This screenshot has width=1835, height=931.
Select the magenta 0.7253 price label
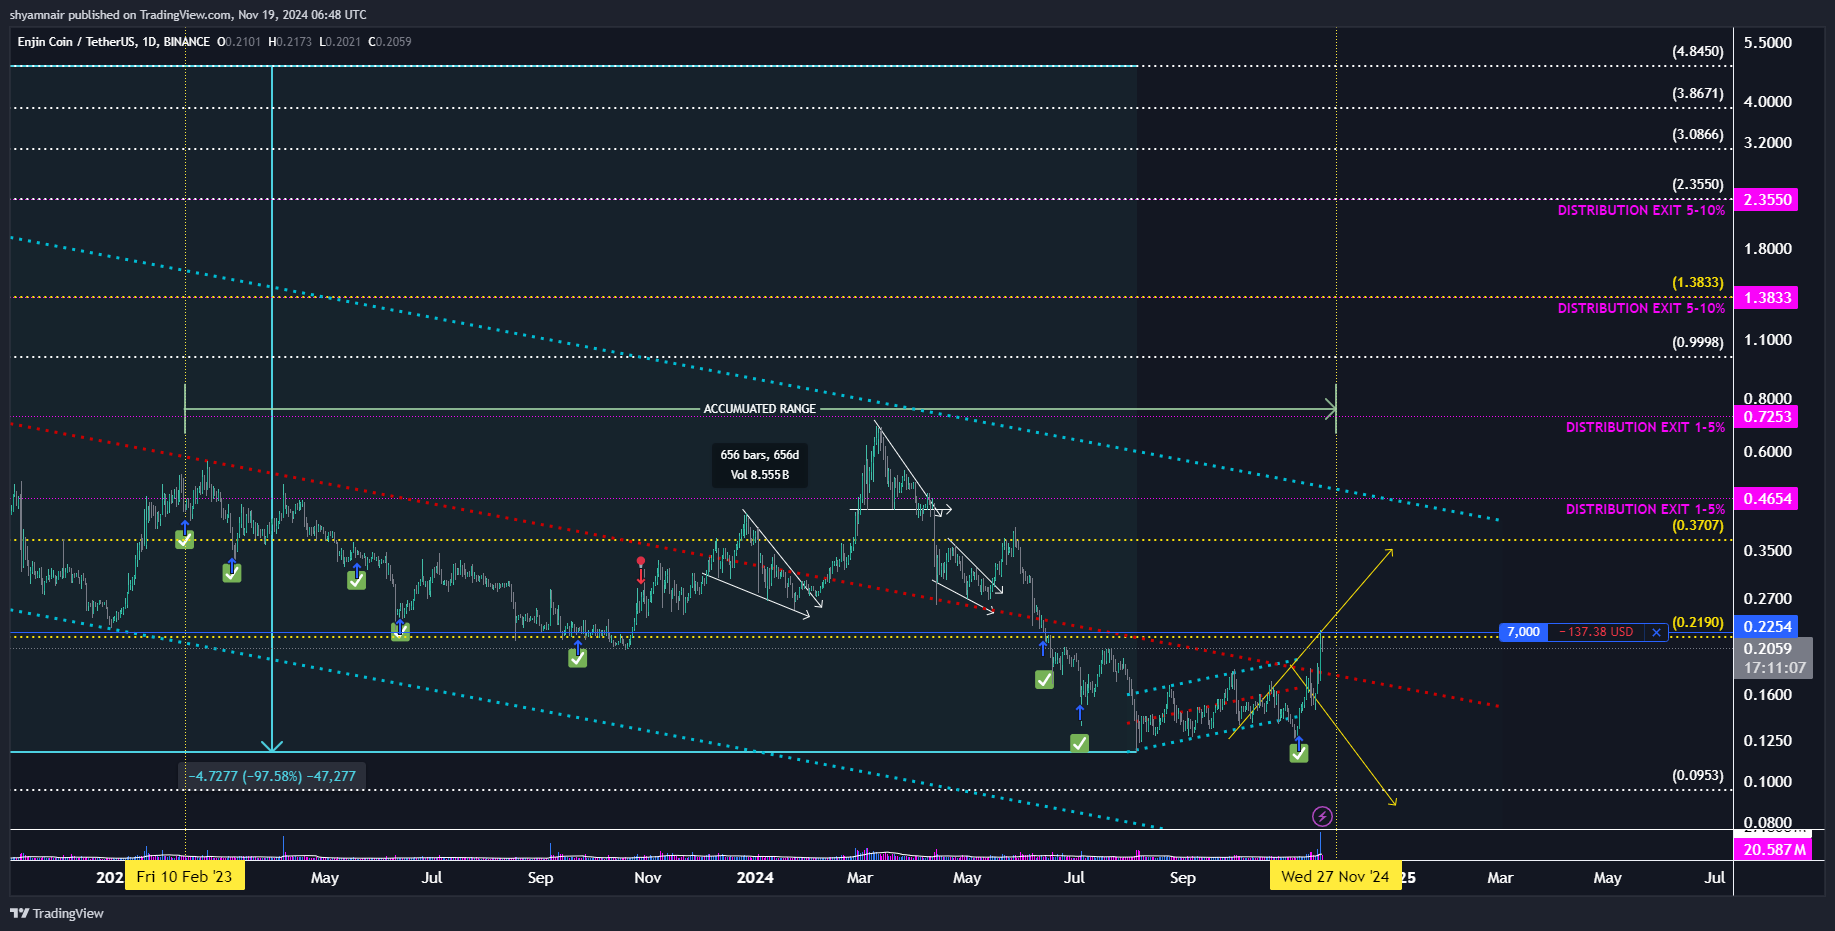[1767, 417]
